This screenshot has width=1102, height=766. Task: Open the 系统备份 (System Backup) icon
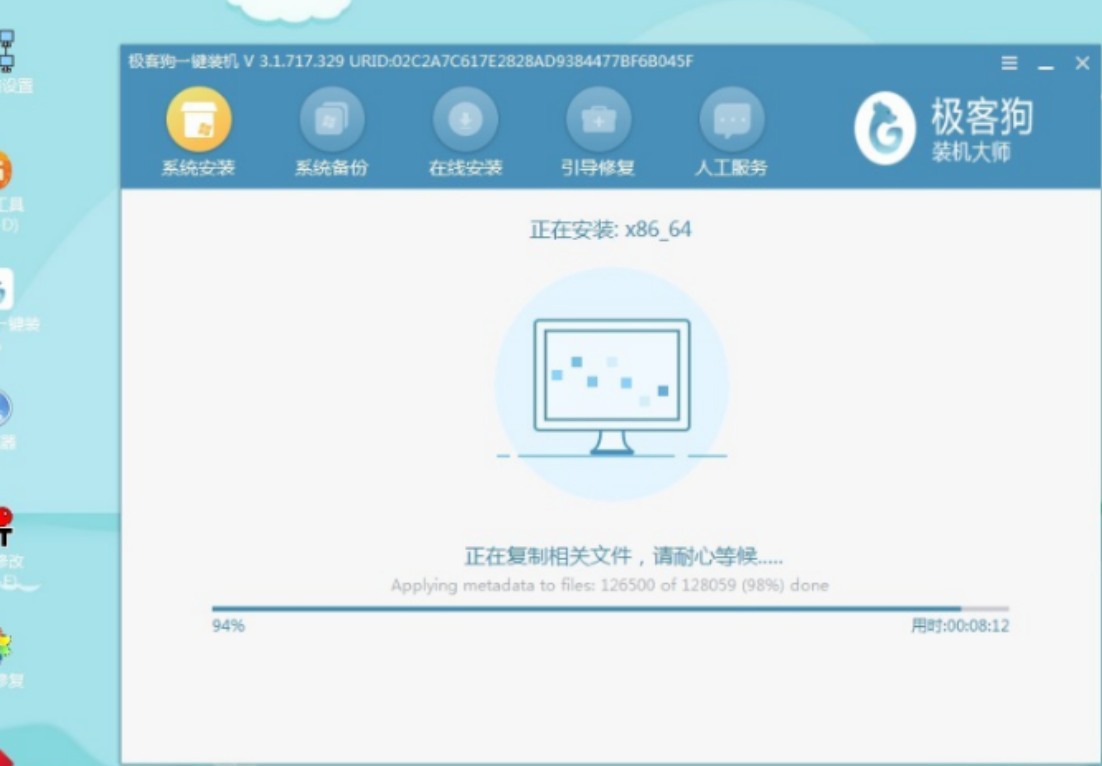331,120
